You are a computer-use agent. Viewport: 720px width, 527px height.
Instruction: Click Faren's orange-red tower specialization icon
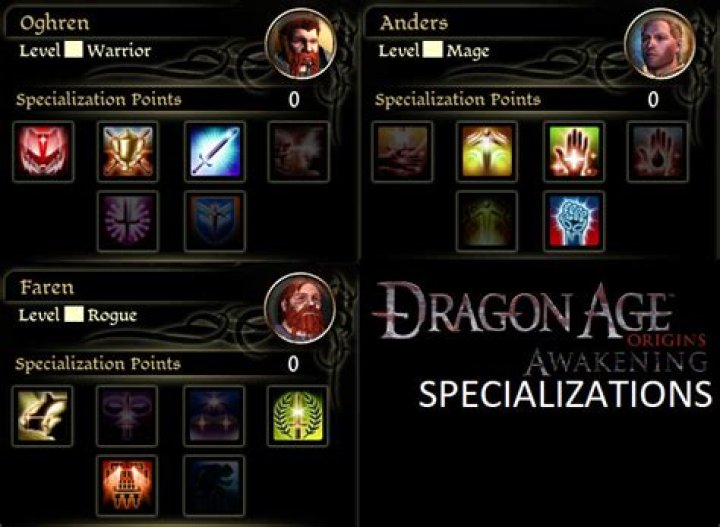(127, 486)
